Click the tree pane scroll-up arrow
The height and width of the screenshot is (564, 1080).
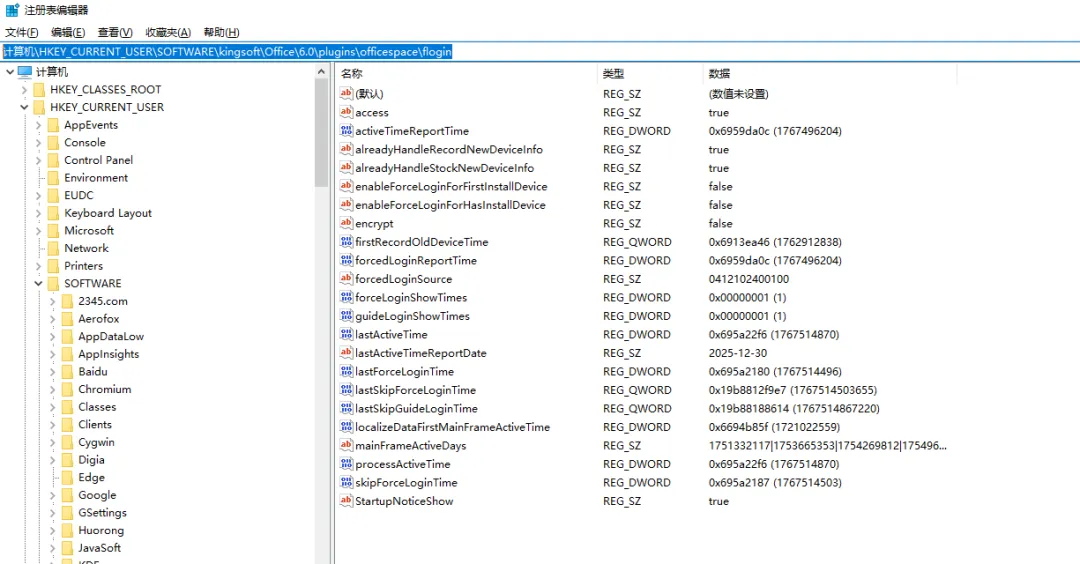(321, 72)
